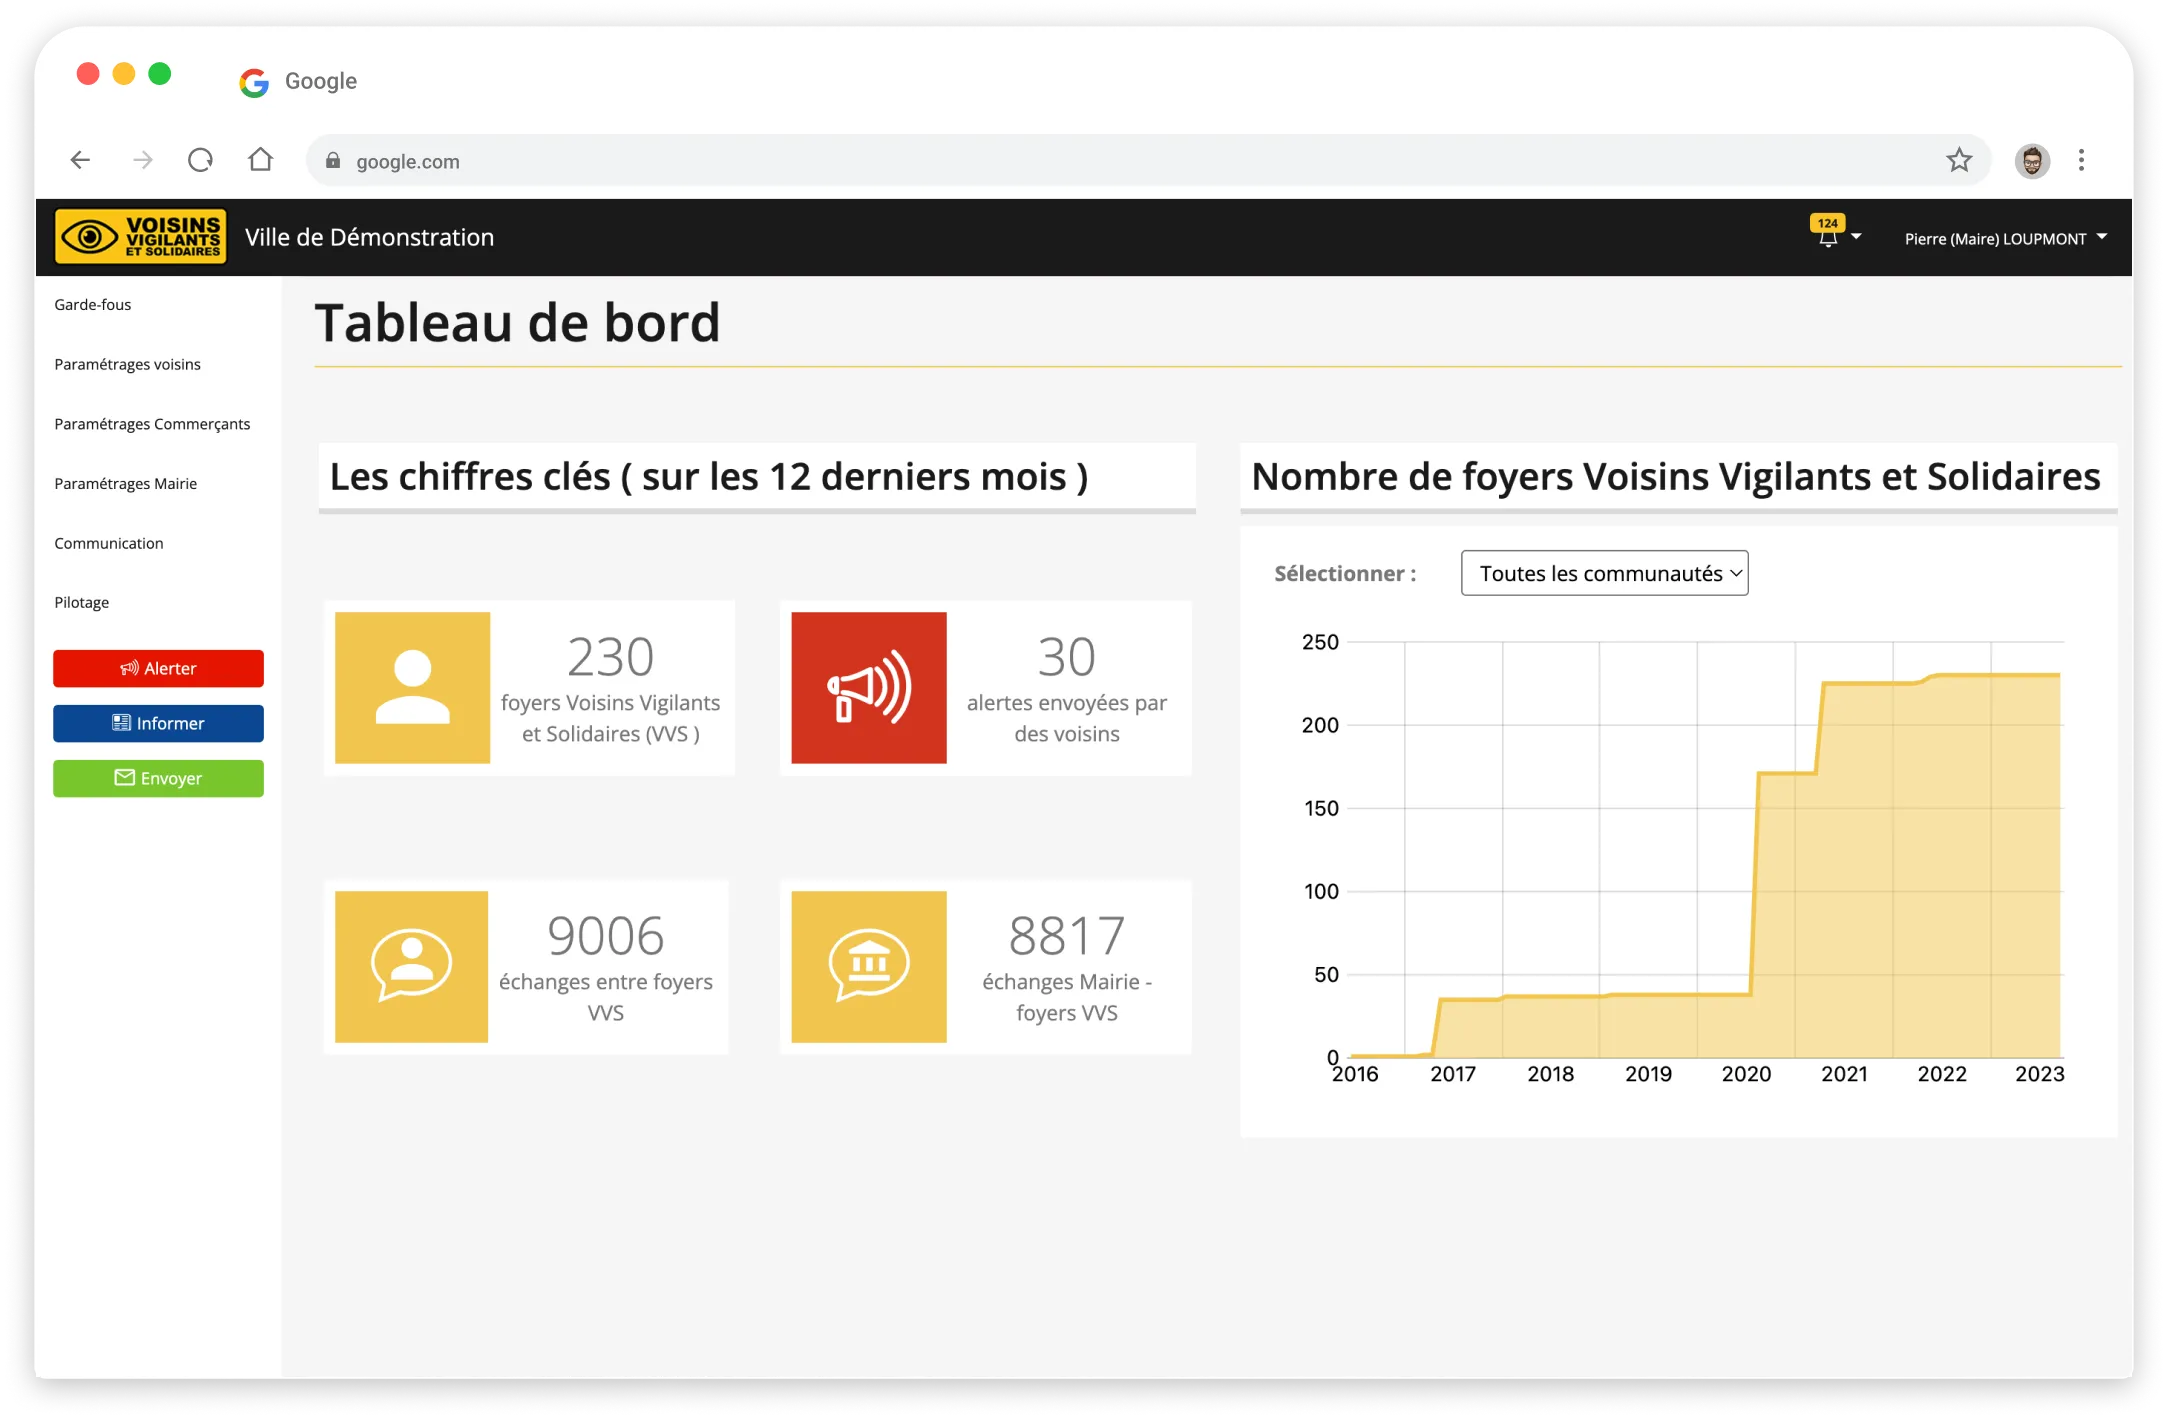Reload the page in browser
2165x1418 pixels.
point(200,160)
